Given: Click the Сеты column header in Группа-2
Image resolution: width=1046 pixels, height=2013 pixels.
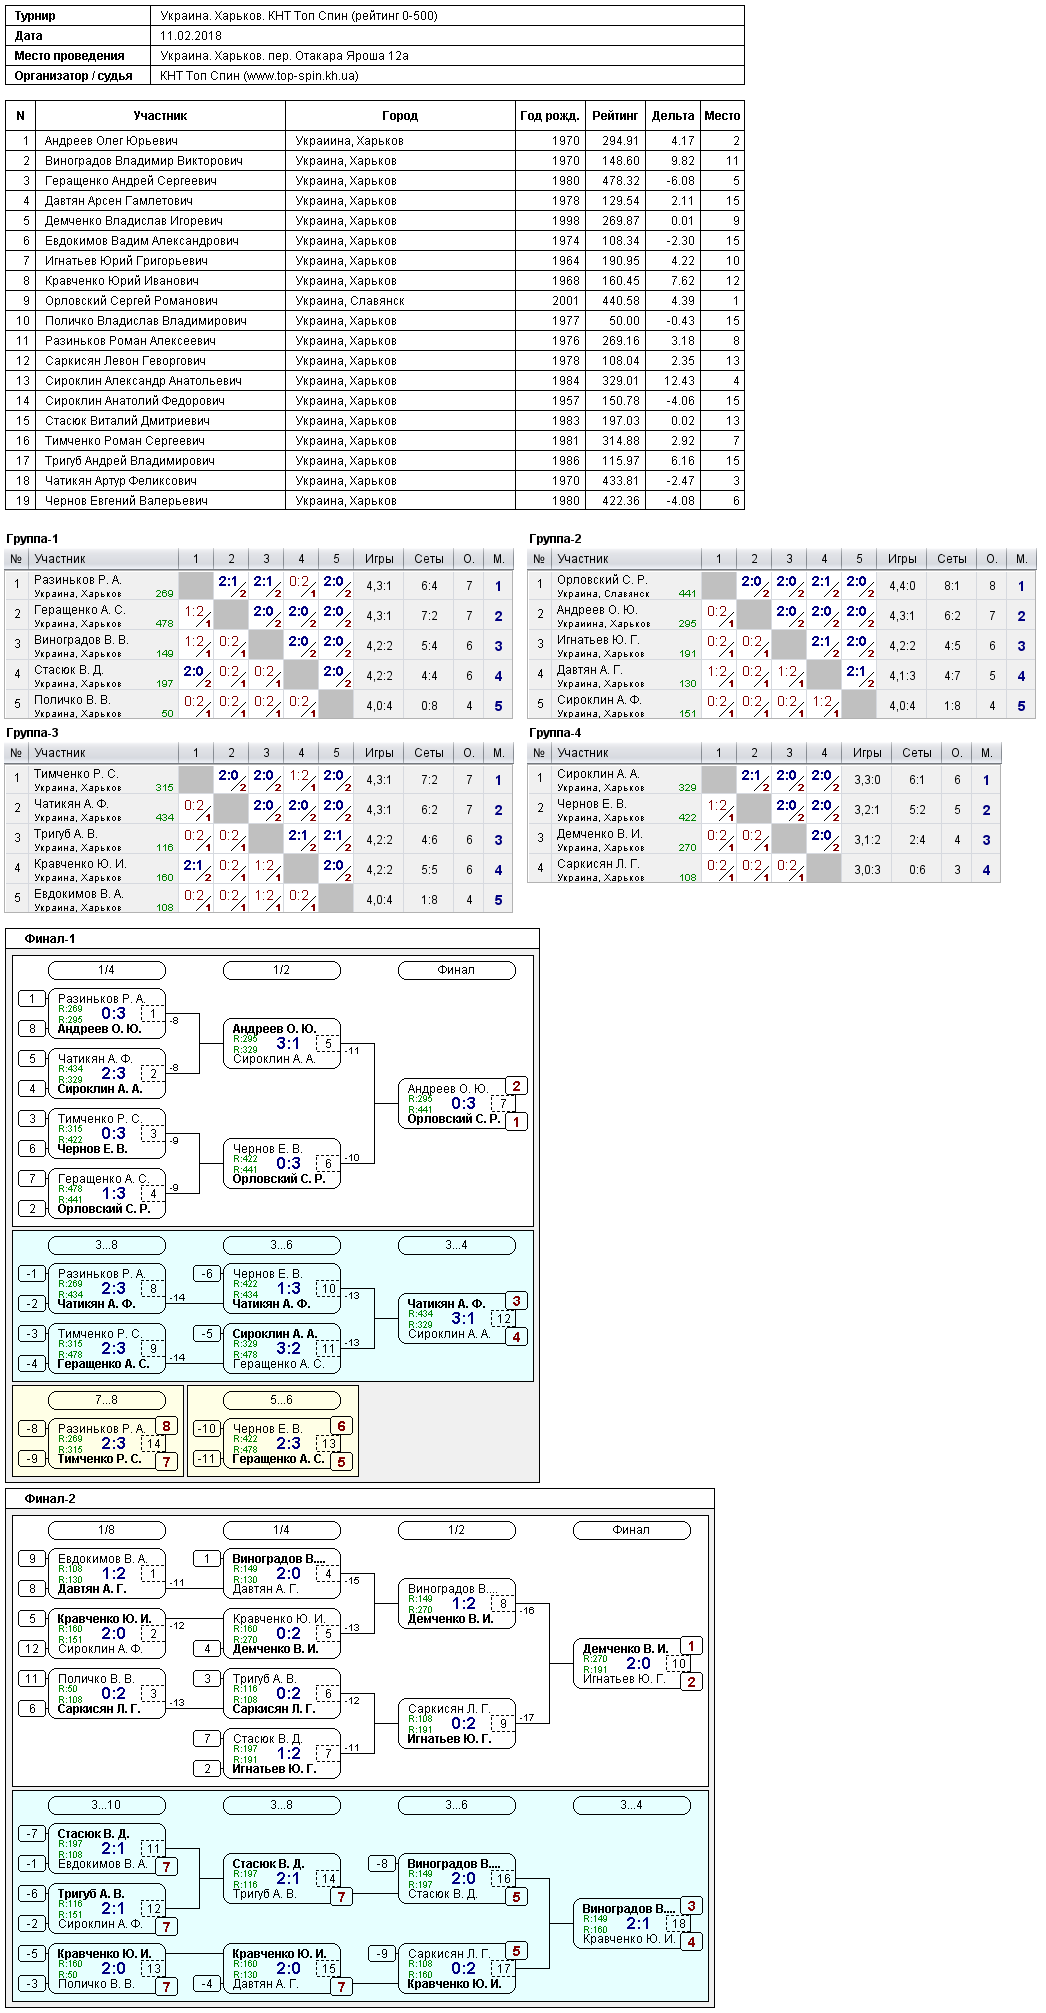Looking at the screenshot, I should (x=952, y=559).
